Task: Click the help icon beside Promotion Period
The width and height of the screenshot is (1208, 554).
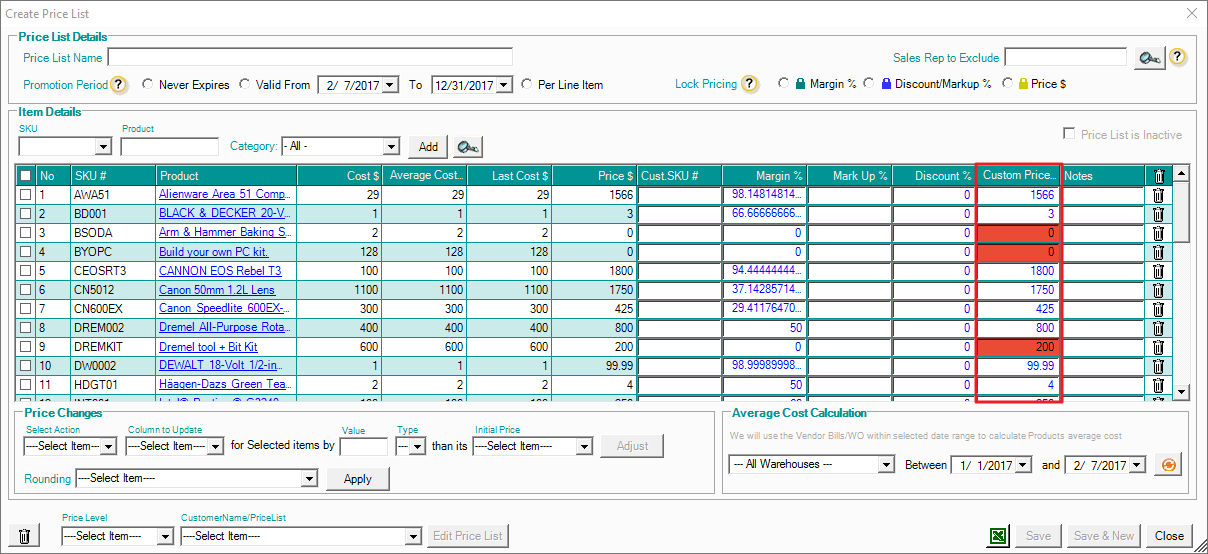Action: [118, 85]
